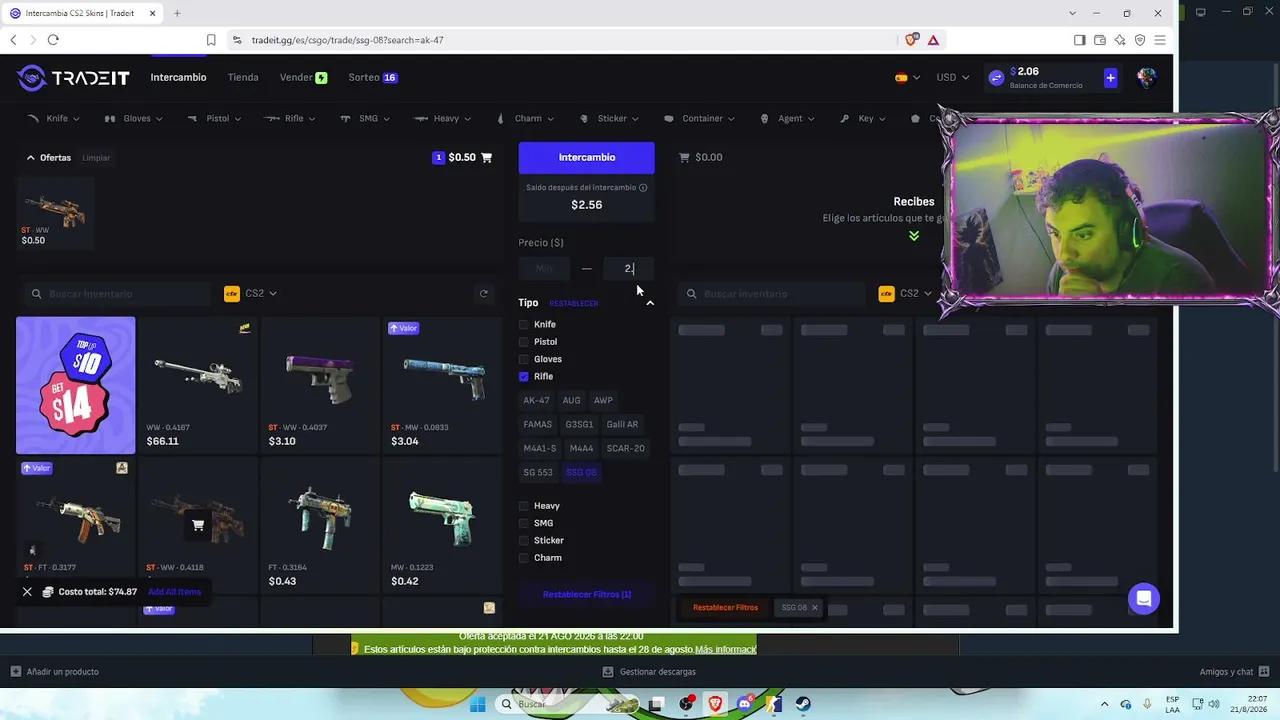The width and height of the screenshot is (1280, 720).
Task: Open the Brave Rewards triangle icon
Action: tap(933, 40)
